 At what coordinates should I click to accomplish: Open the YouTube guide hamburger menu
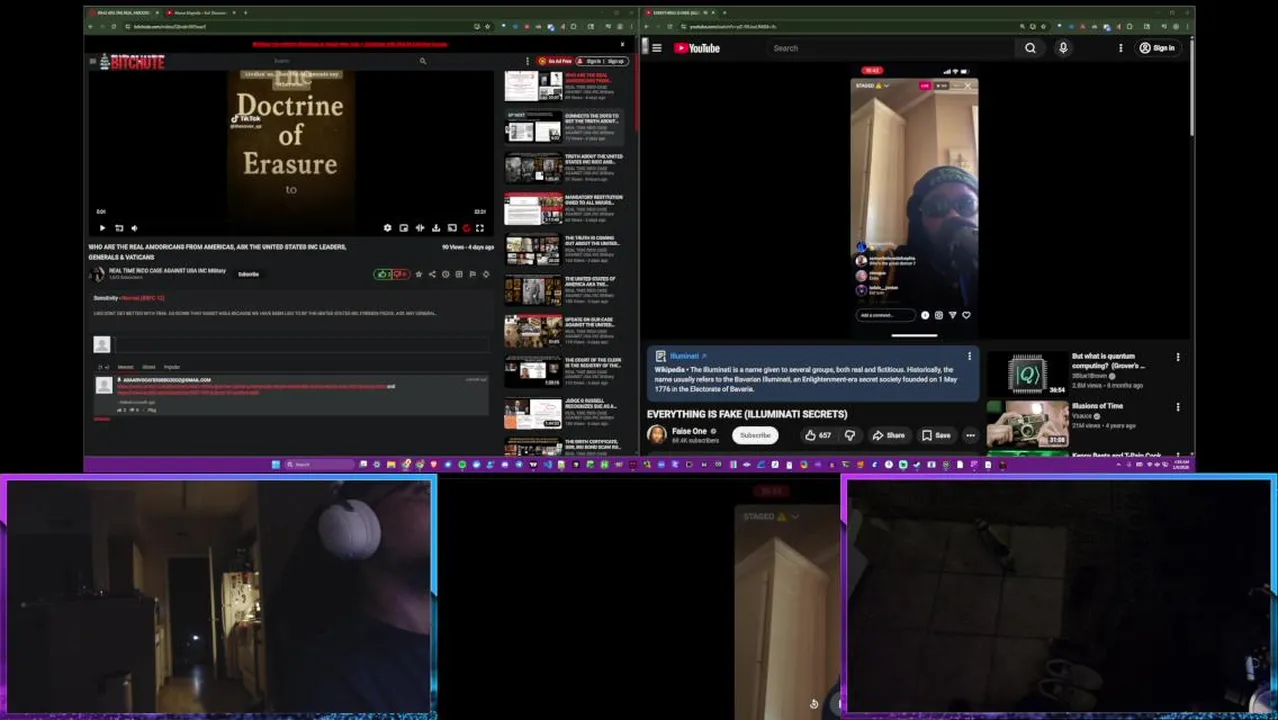tap(657, 48)
